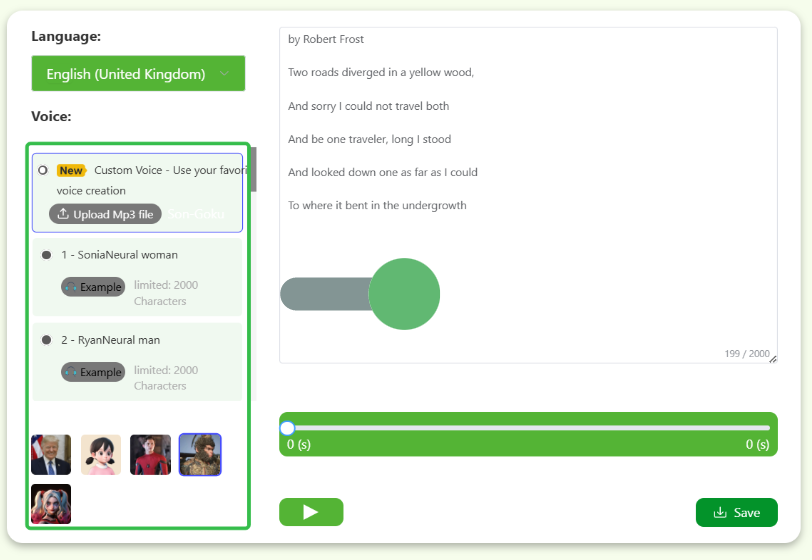Choose the monkey warrior voice thumbnail
The image size is (812, 560).
pos(200,454)
